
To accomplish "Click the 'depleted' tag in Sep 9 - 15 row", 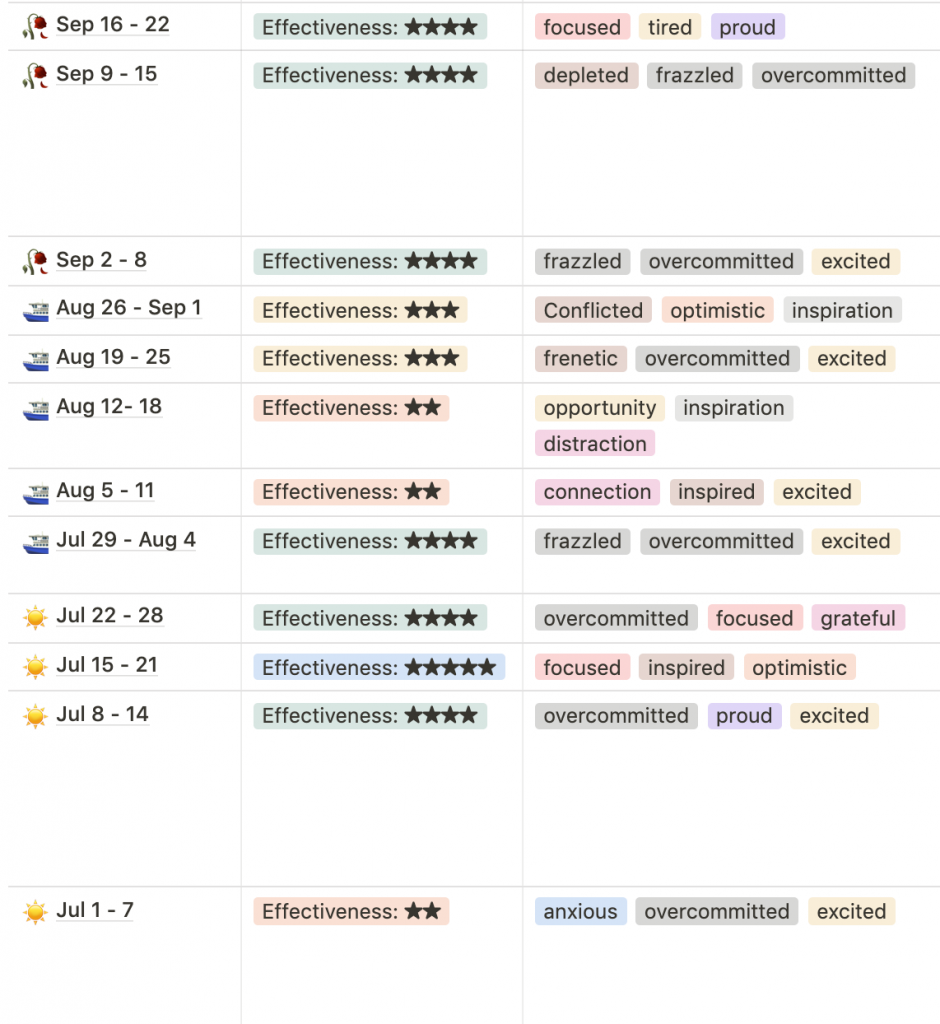I will (x=586, y=76).
